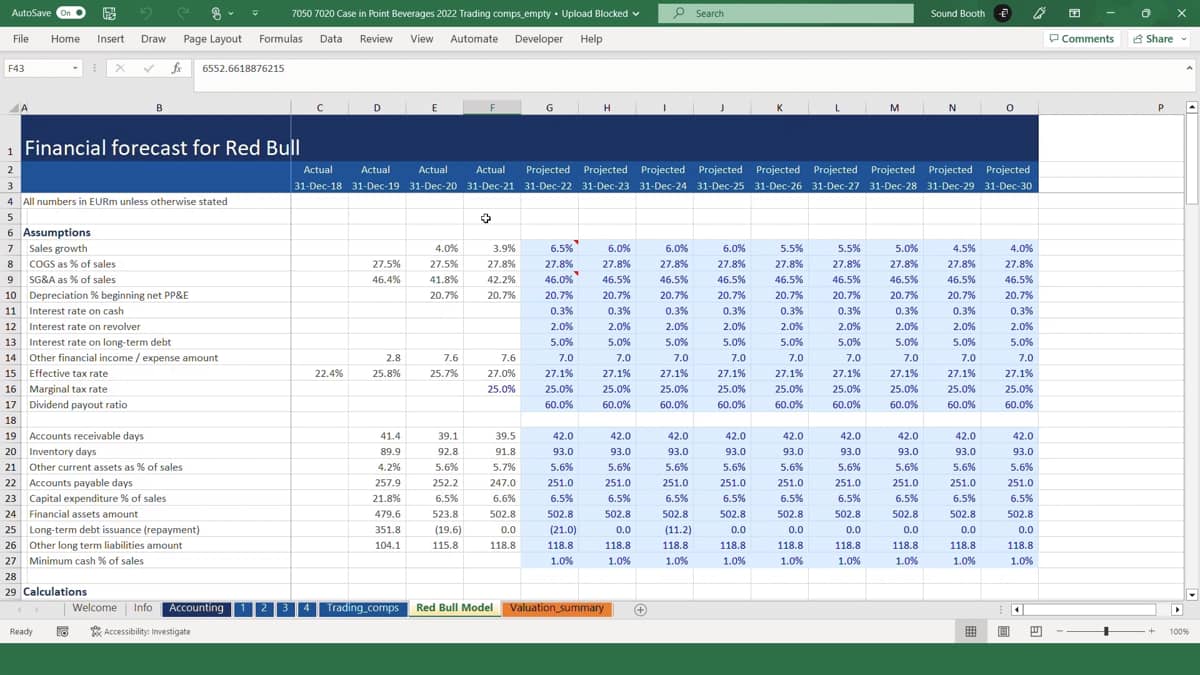The width and height of the screenshot is (1200, 675).
Task: Open the Comments pane button
Action: 1082,39
